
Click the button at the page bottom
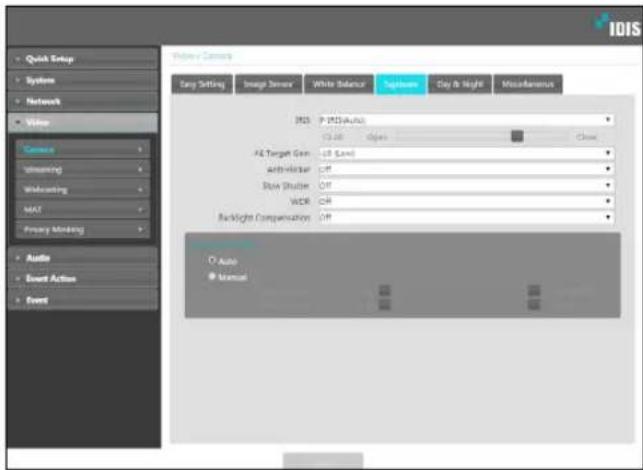(323, 460)
